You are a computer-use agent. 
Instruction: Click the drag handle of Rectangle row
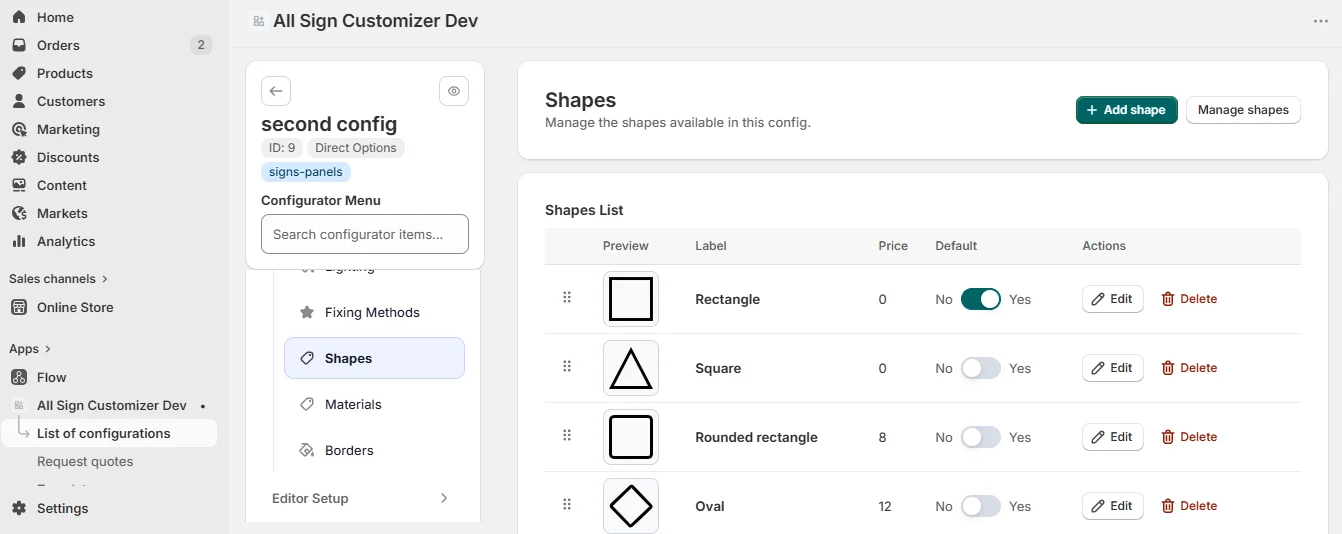pos(567,298)
